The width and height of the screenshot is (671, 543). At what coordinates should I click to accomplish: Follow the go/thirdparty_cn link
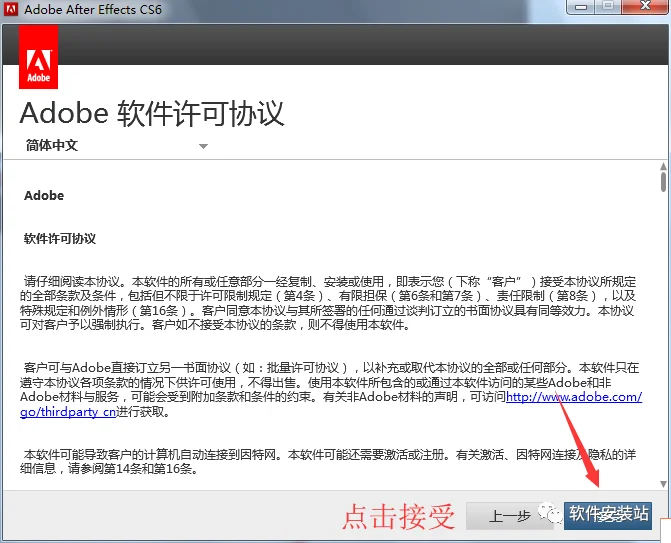(x=68, y=412)
